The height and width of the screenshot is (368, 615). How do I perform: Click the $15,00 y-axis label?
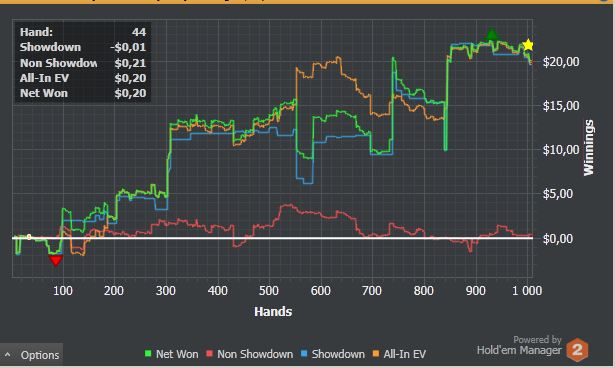pyautogui.click(x=561, y=106)
